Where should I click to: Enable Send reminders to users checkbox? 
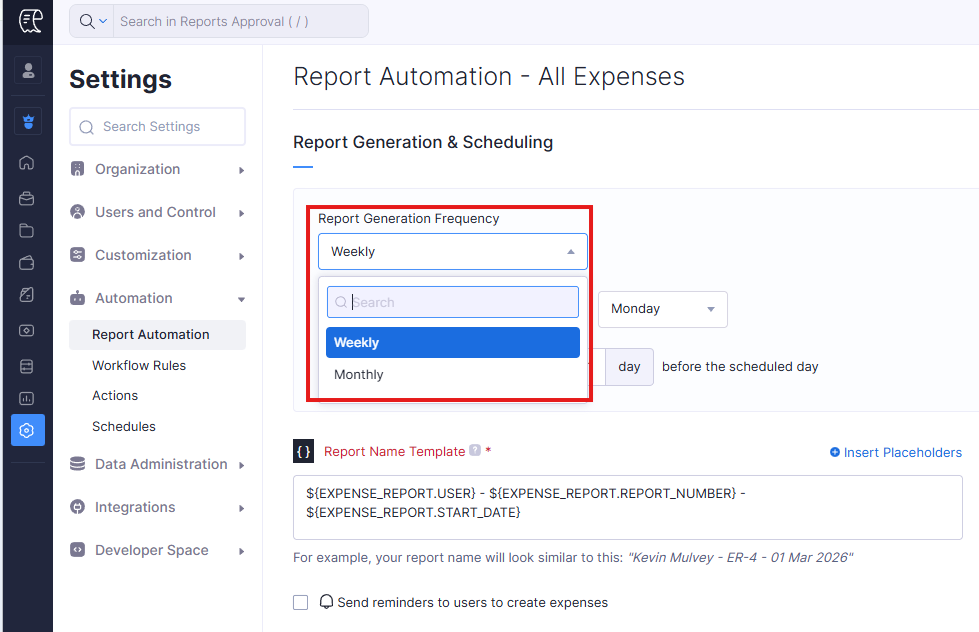pos(301,602)
